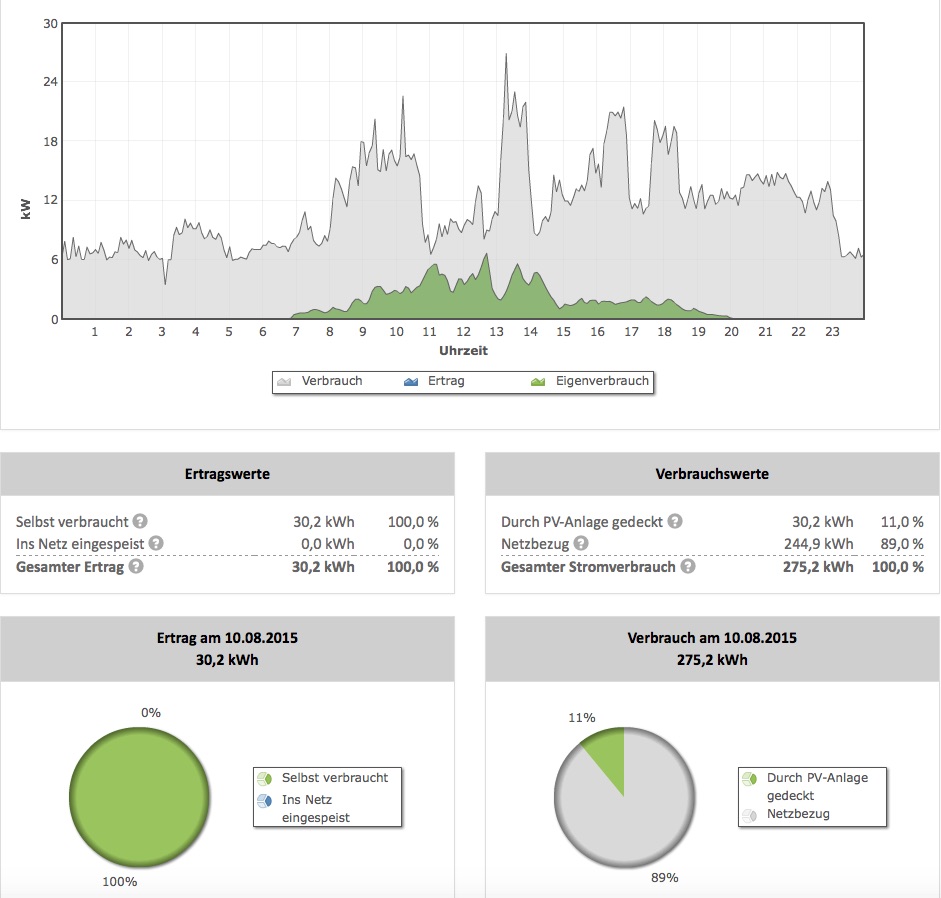Click the Verbrauchswerte table header
This screenshot has height=898, width=941.
coord(712,474)
